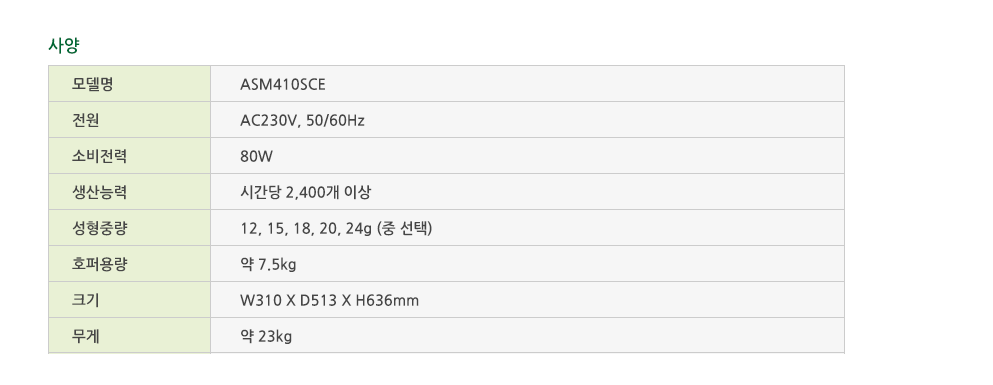Viewport: 993px width, 385px height.
Task: Click the (중 선택) text in 성형중량 row
Action: click(x=404, y=229)
